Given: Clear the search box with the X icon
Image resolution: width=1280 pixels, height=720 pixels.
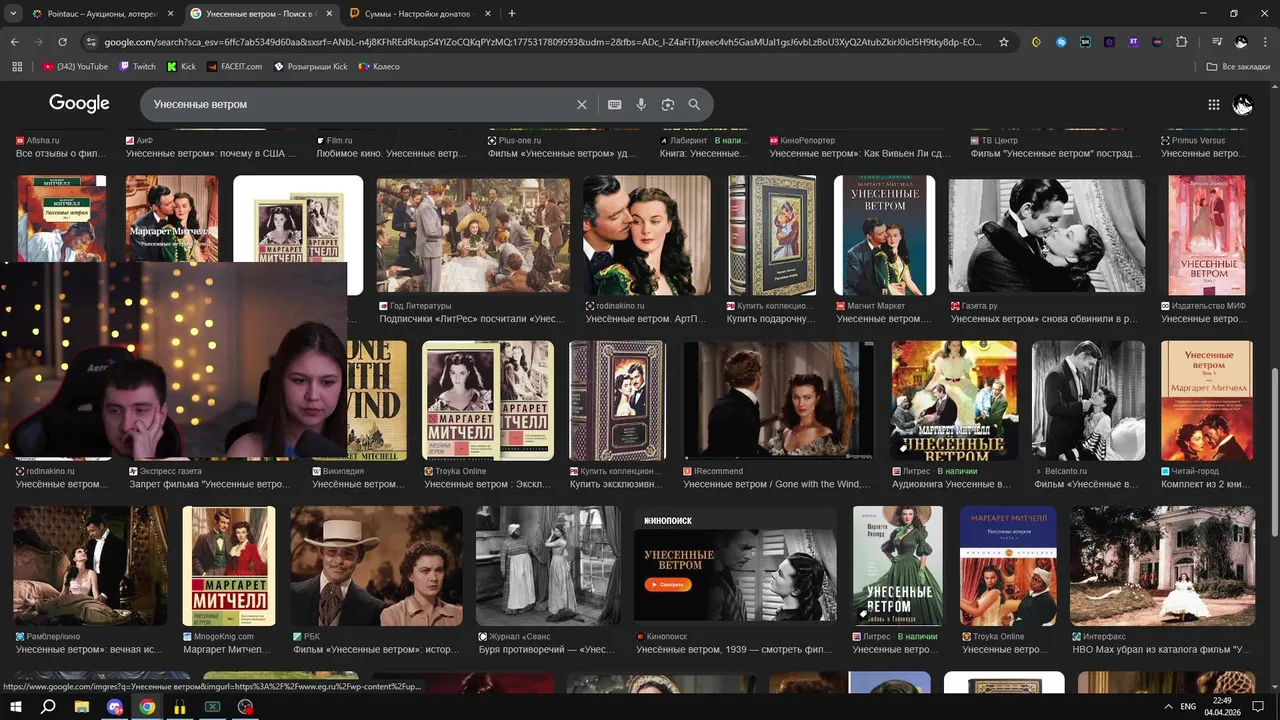Looking at the screenshot, I should [x=582, y=104].
